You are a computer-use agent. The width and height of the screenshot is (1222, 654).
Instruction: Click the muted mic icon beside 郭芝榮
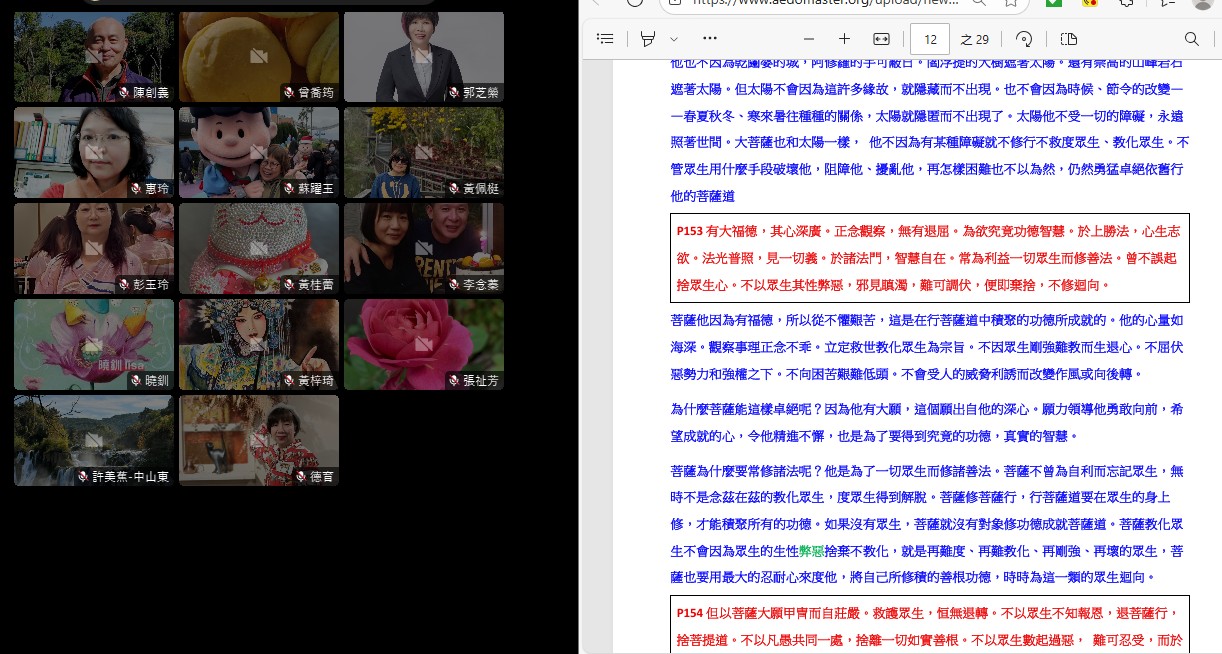(452, 93)
